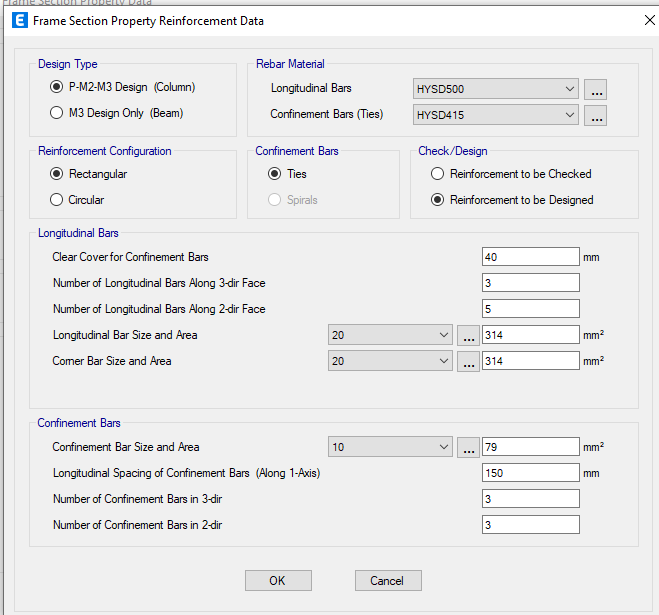
Task: Open Confinement Bars (Ties) material dropdown HYSD415
Action: pyautogui.click(x=496, y=115)
